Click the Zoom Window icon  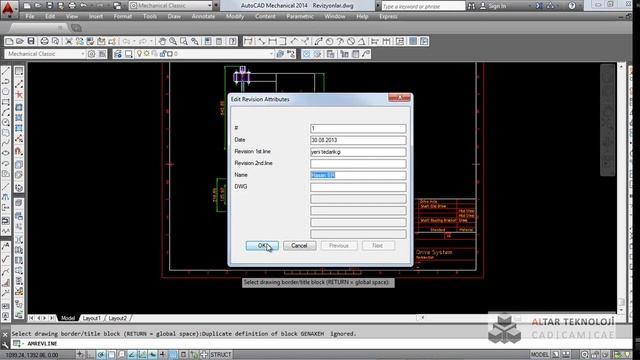pos(184,41)
